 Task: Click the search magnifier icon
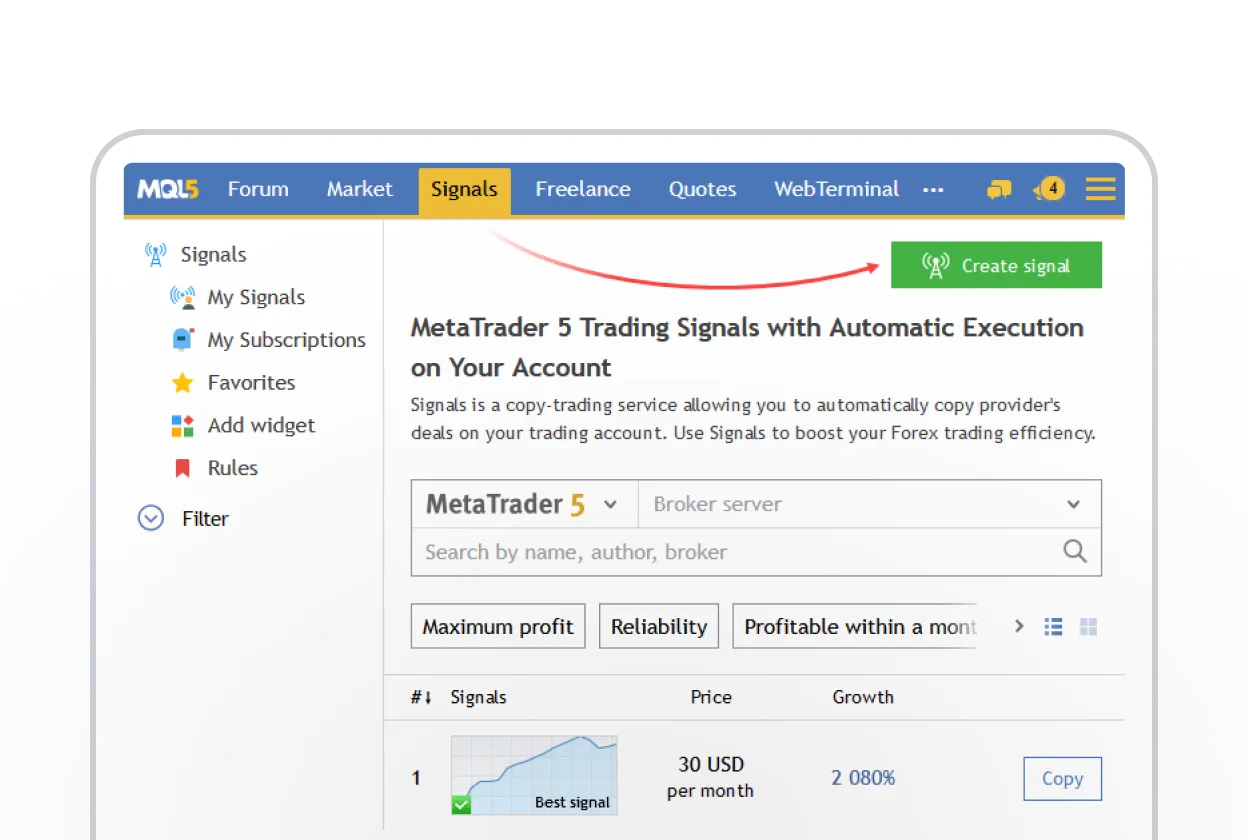coord(1075,551)
